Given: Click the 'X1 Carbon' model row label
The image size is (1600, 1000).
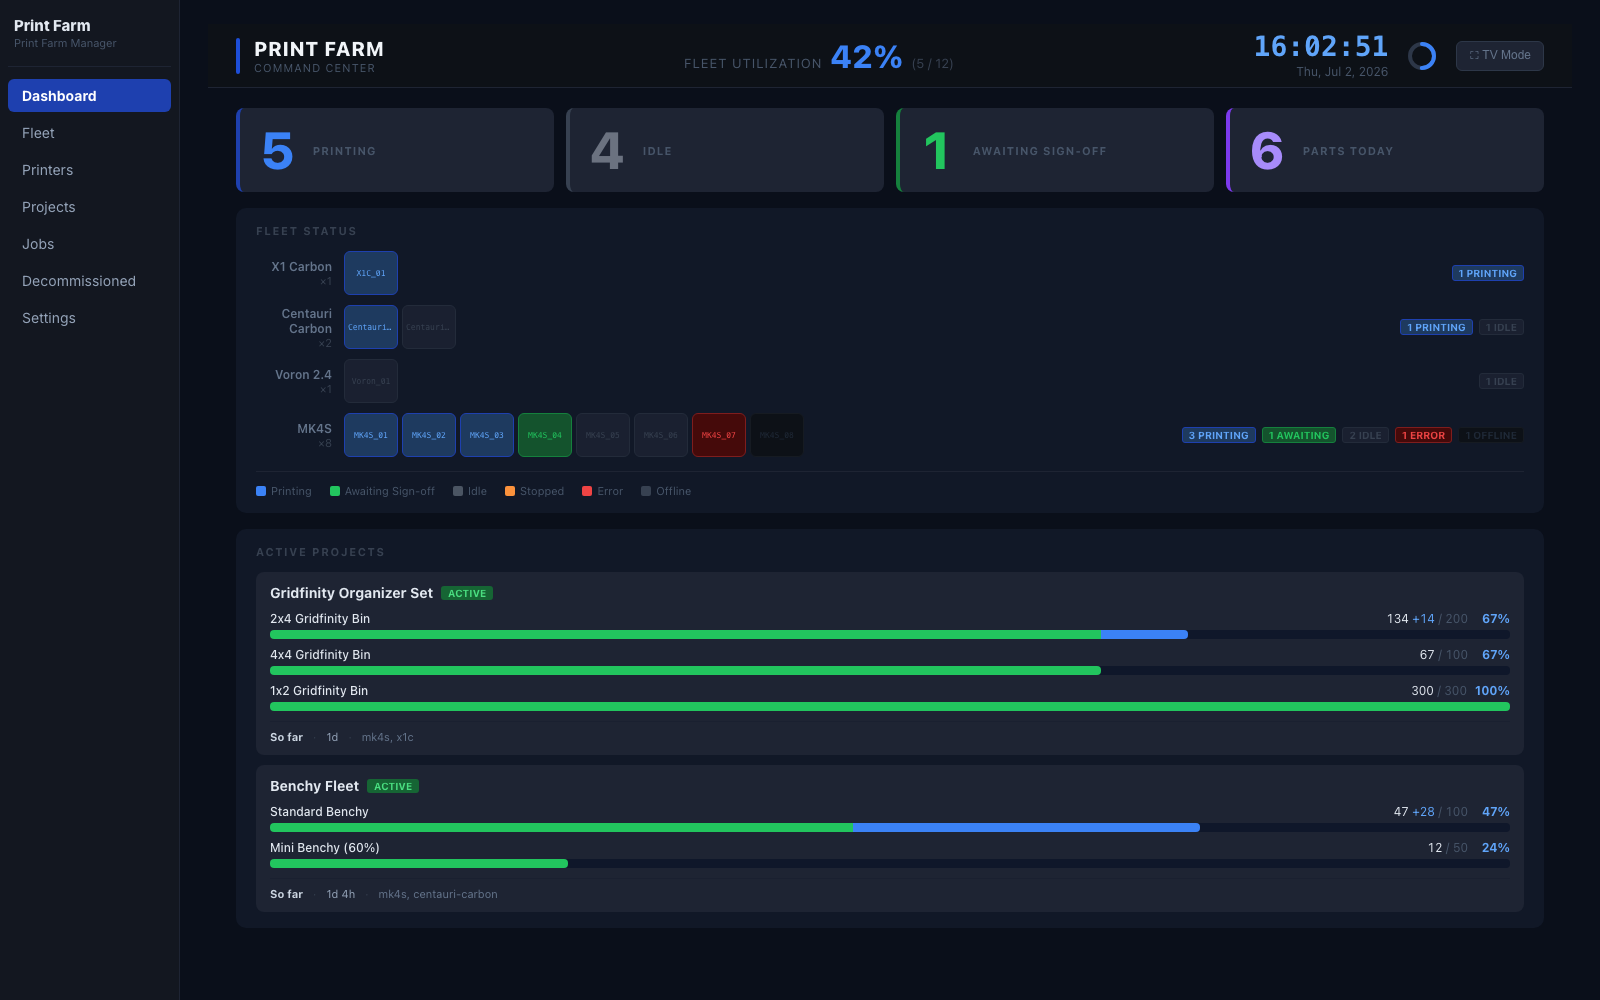Looking at the screenshot, I should click(x=302, y=267).
